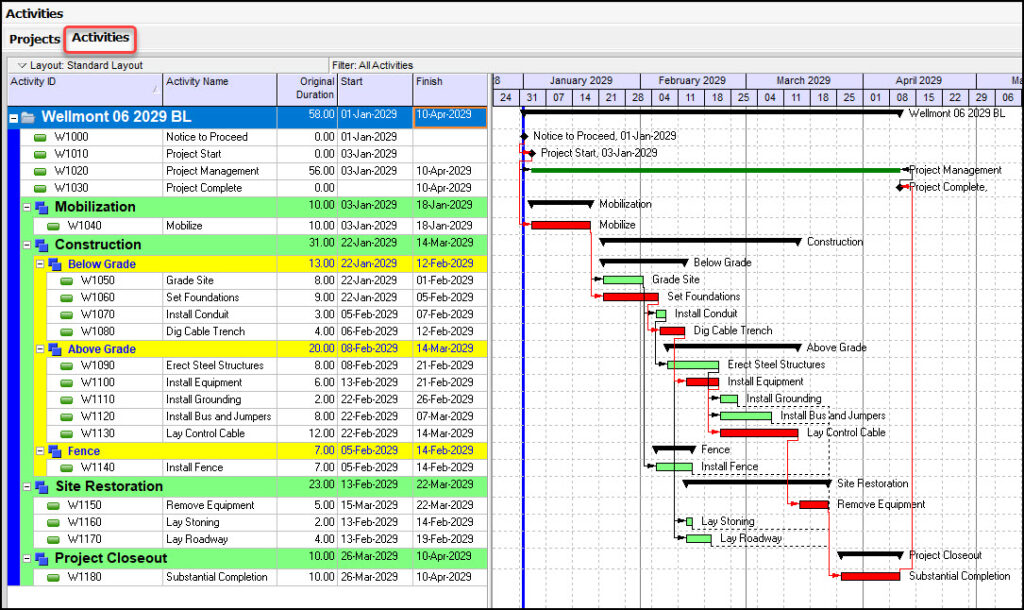Click the Fence WBS icon
The width and height of the screenshot is (1024, 610).
click(55, 451)
